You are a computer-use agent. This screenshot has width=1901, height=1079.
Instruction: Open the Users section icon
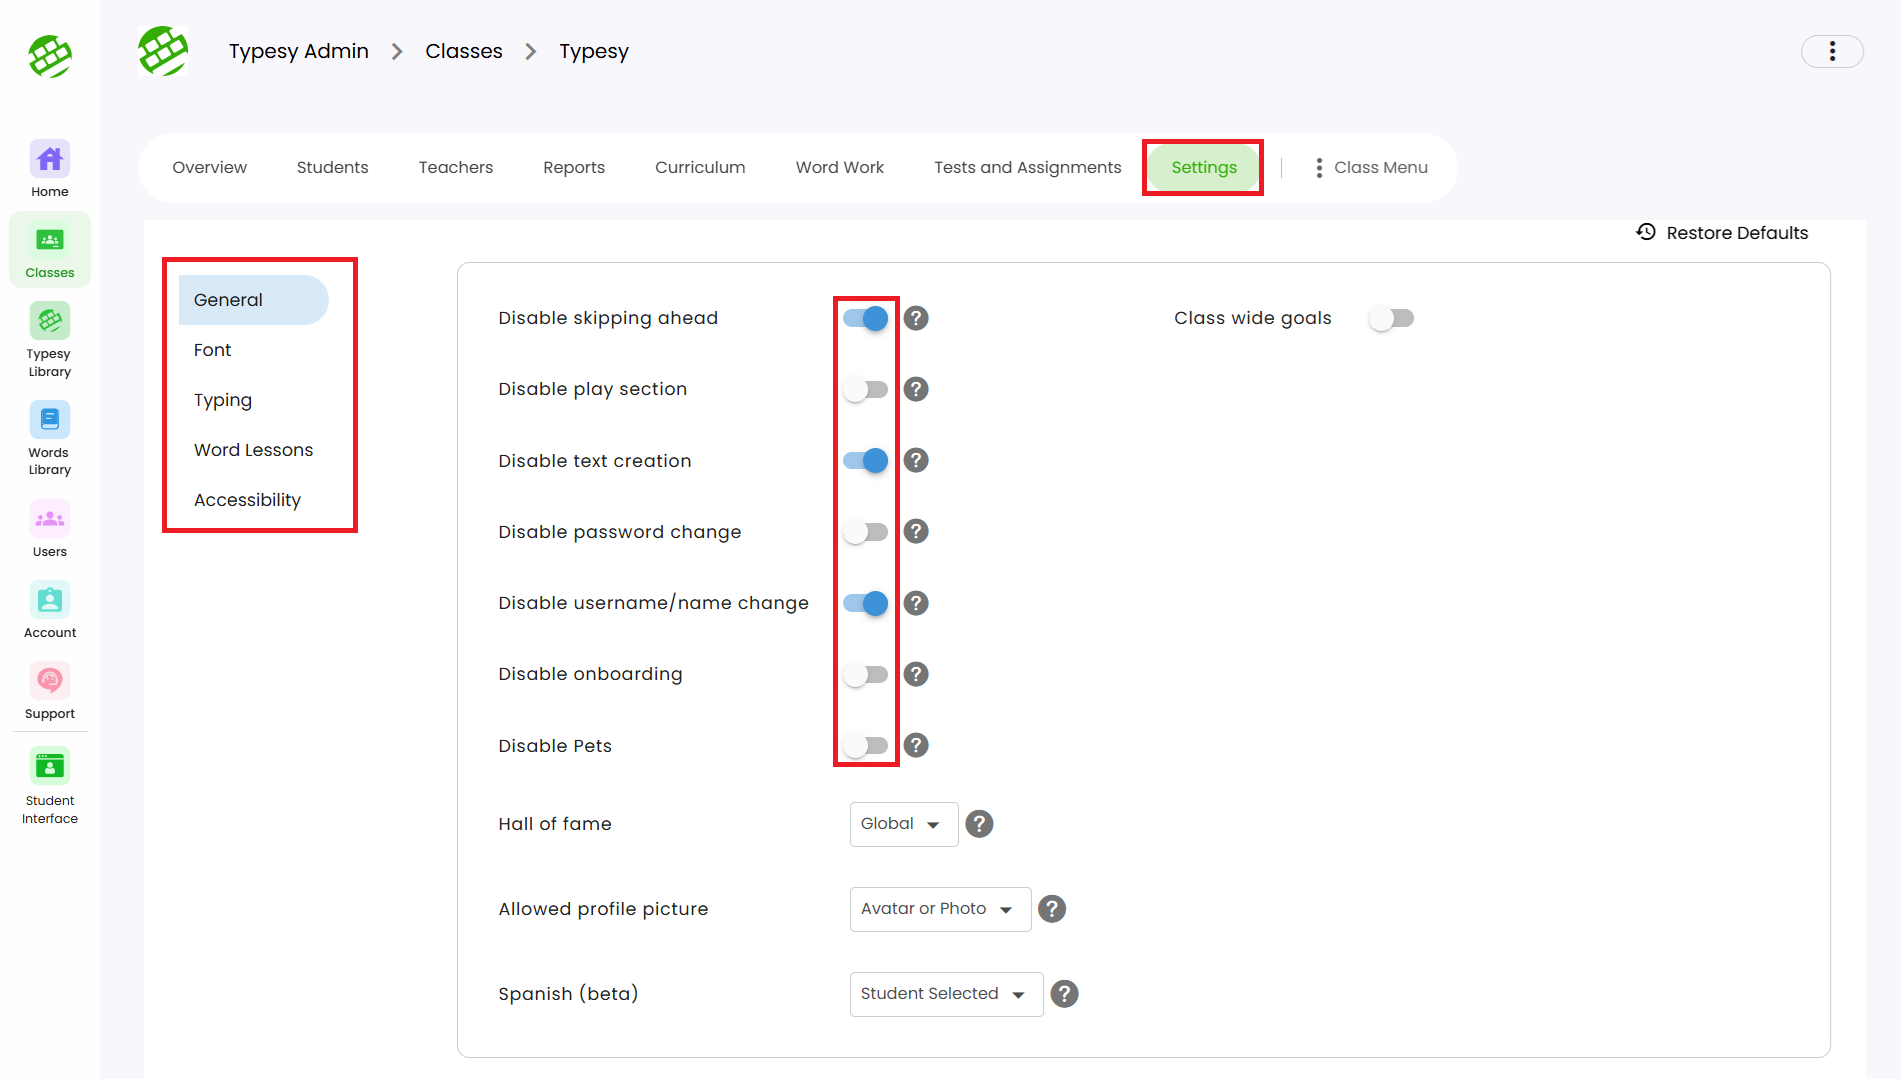tap(49, 520)
